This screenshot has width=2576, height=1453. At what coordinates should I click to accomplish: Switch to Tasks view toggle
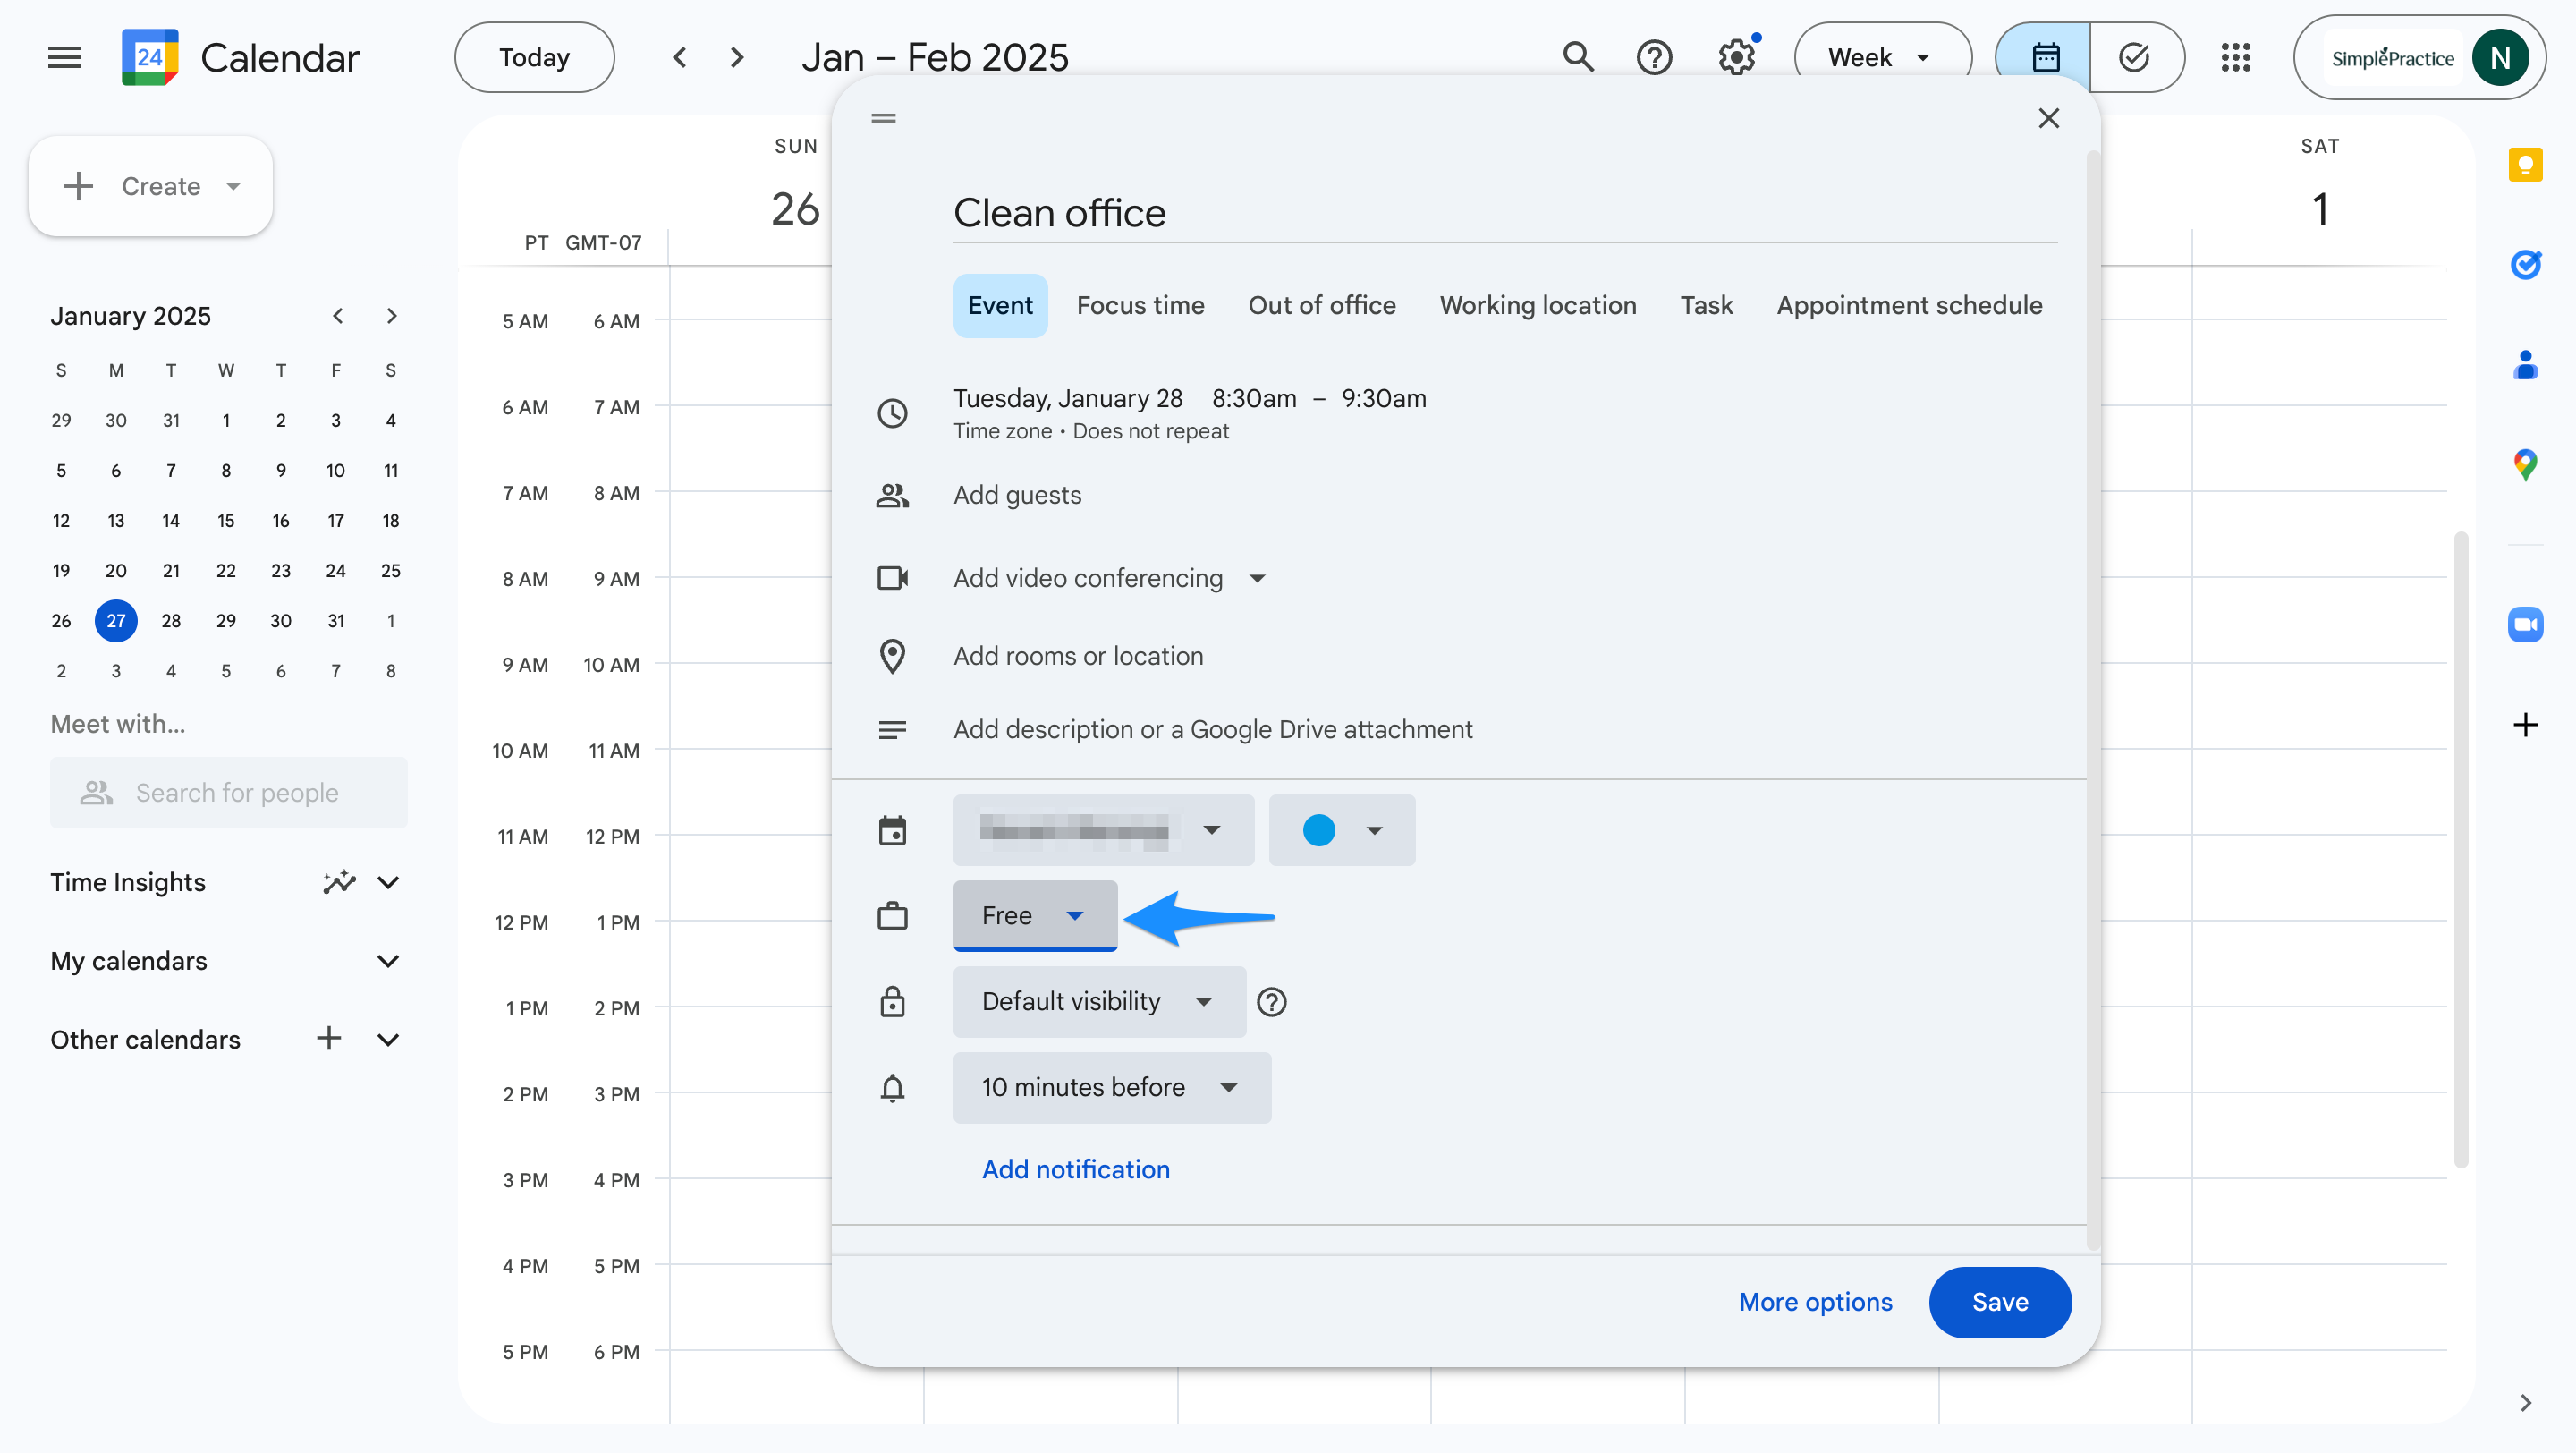click(x=2135, y=57)
